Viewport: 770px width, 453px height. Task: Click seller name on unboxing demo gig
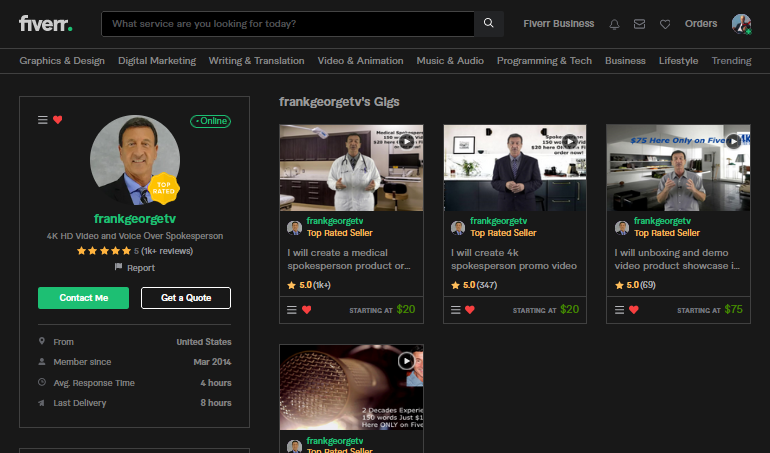(x=662, y=221)
